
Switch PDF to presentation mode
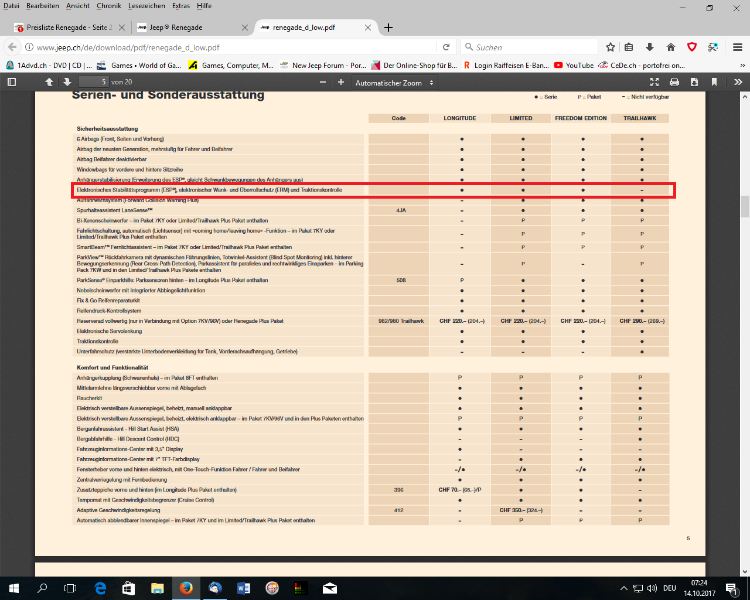tap(656, 81)
